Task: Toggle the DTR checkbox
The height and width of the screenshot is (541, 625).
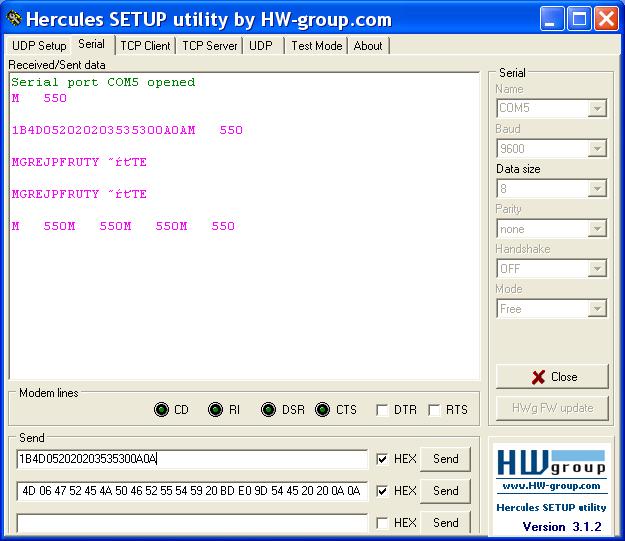Action: click(x=382, y=410)
